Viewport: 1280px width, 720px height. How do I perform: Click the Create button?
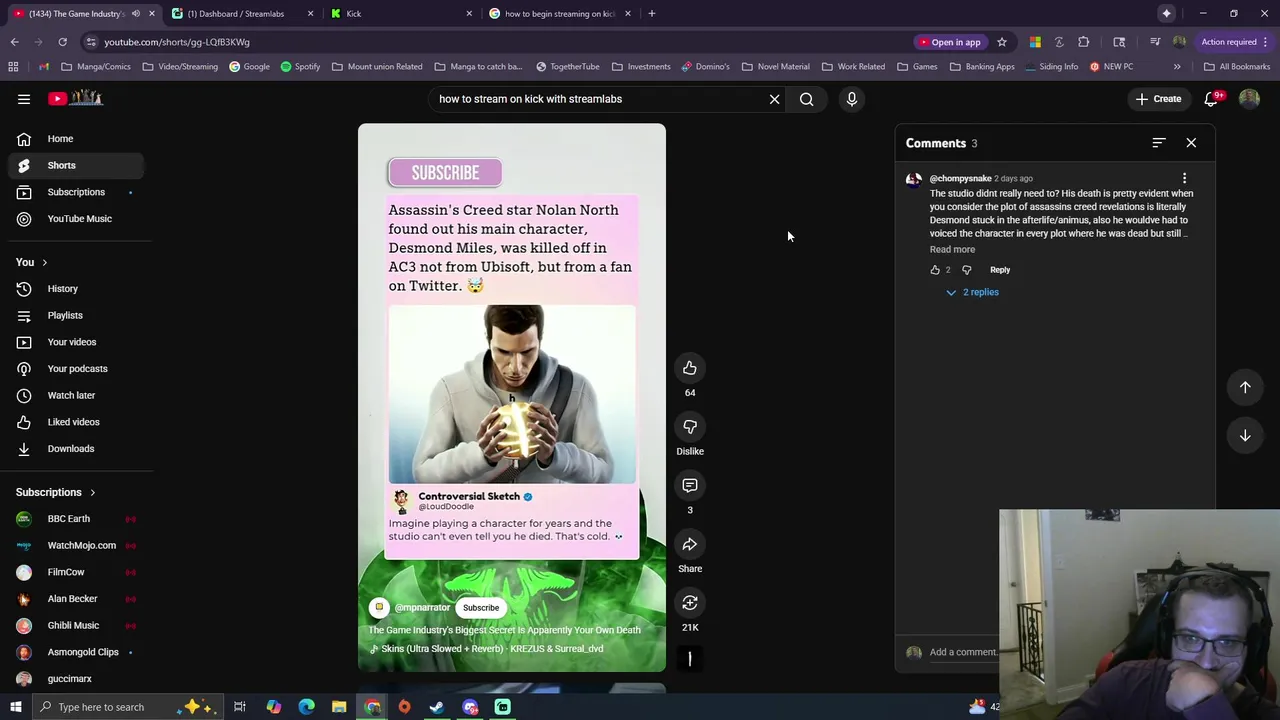click(x=1158, y=99)
